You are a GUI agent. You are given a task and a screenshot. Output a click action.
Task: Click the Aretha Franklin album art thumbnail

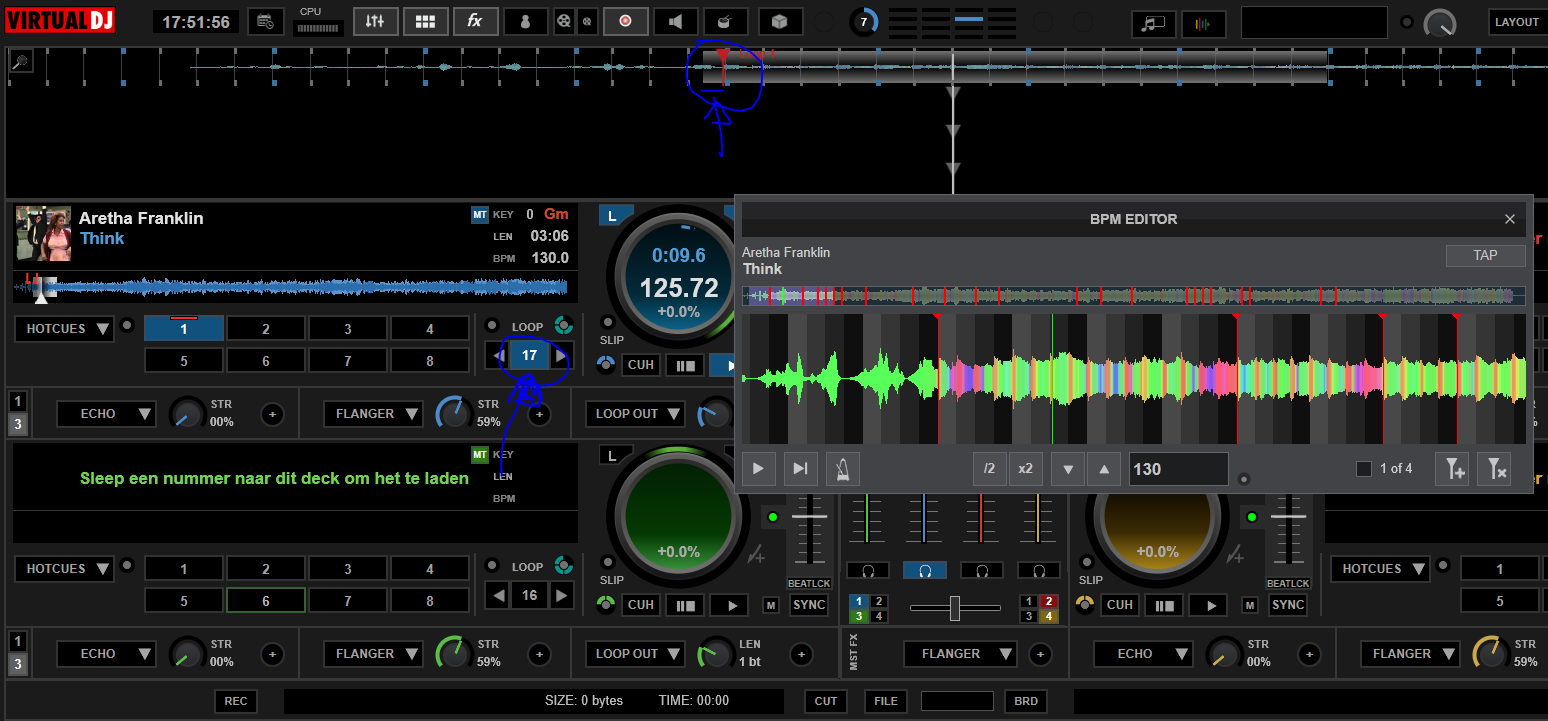(43, 234)
